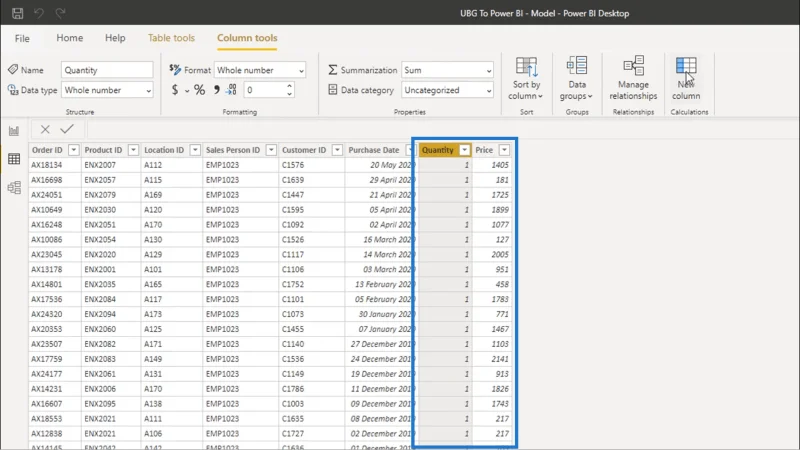800x450 pixels.
Task: Apply percentage format icon
Action: (199, 90)
